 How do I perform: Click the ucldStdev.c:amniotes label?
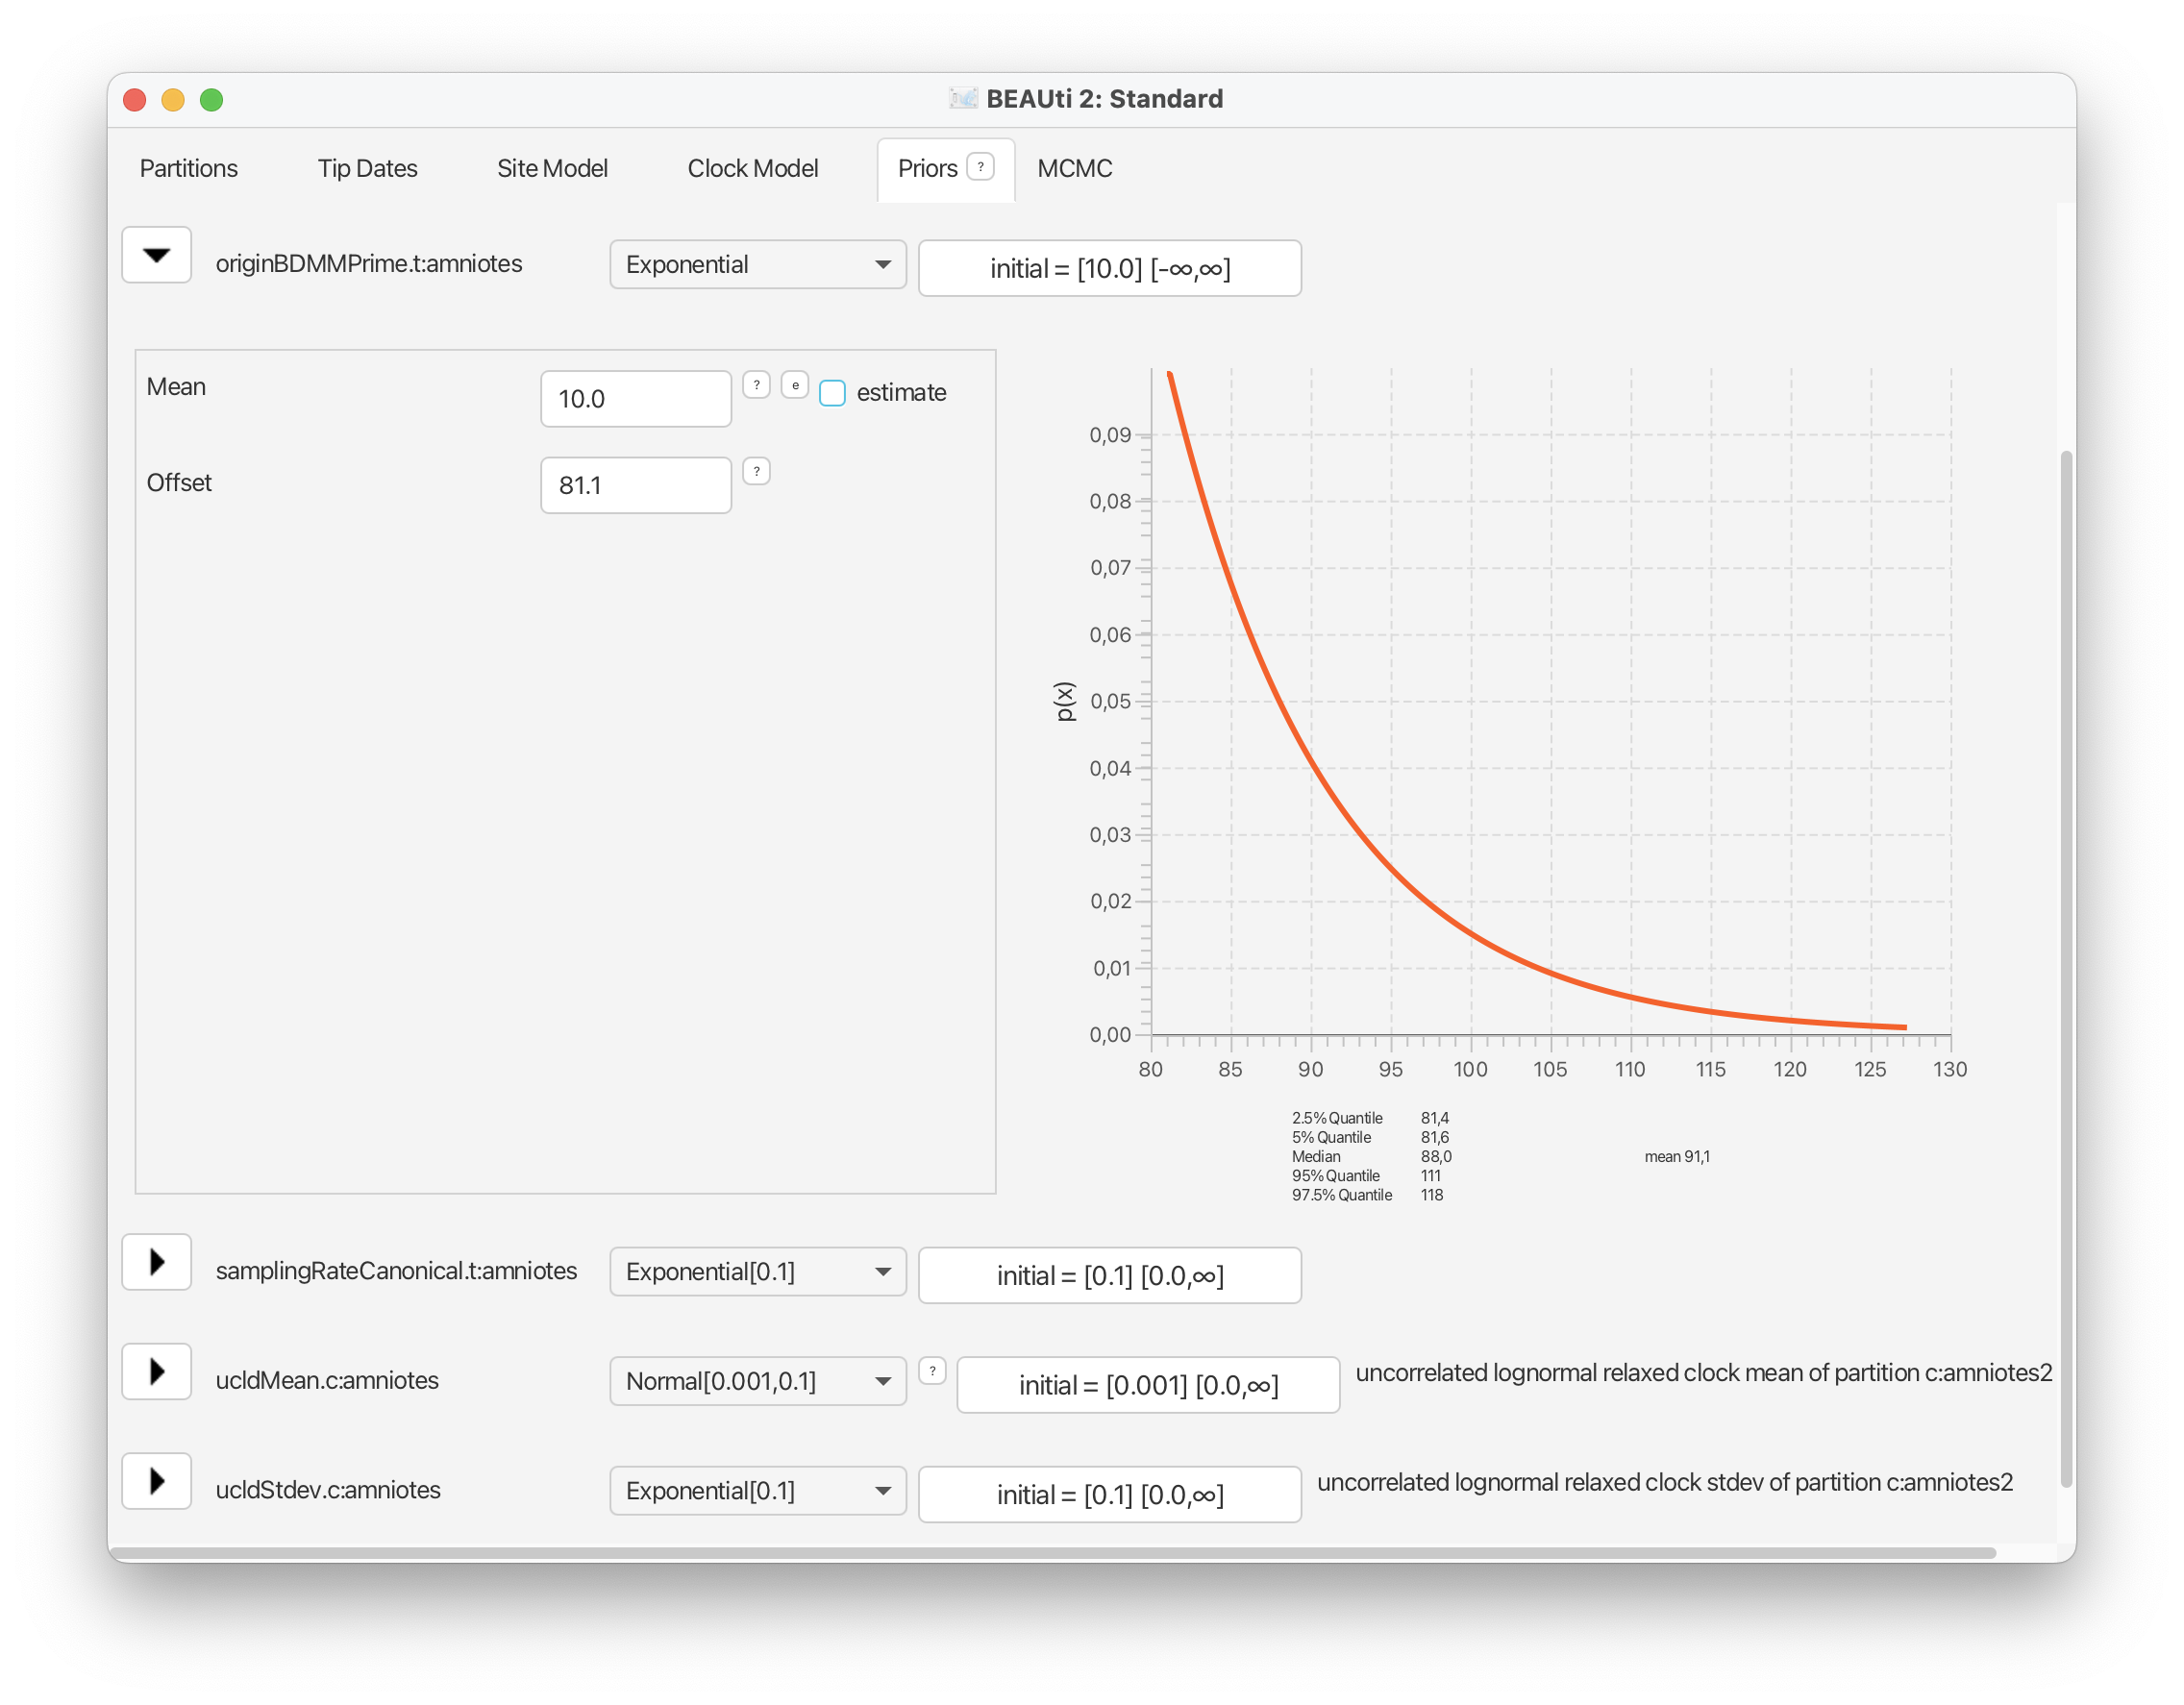(328, 1490)
